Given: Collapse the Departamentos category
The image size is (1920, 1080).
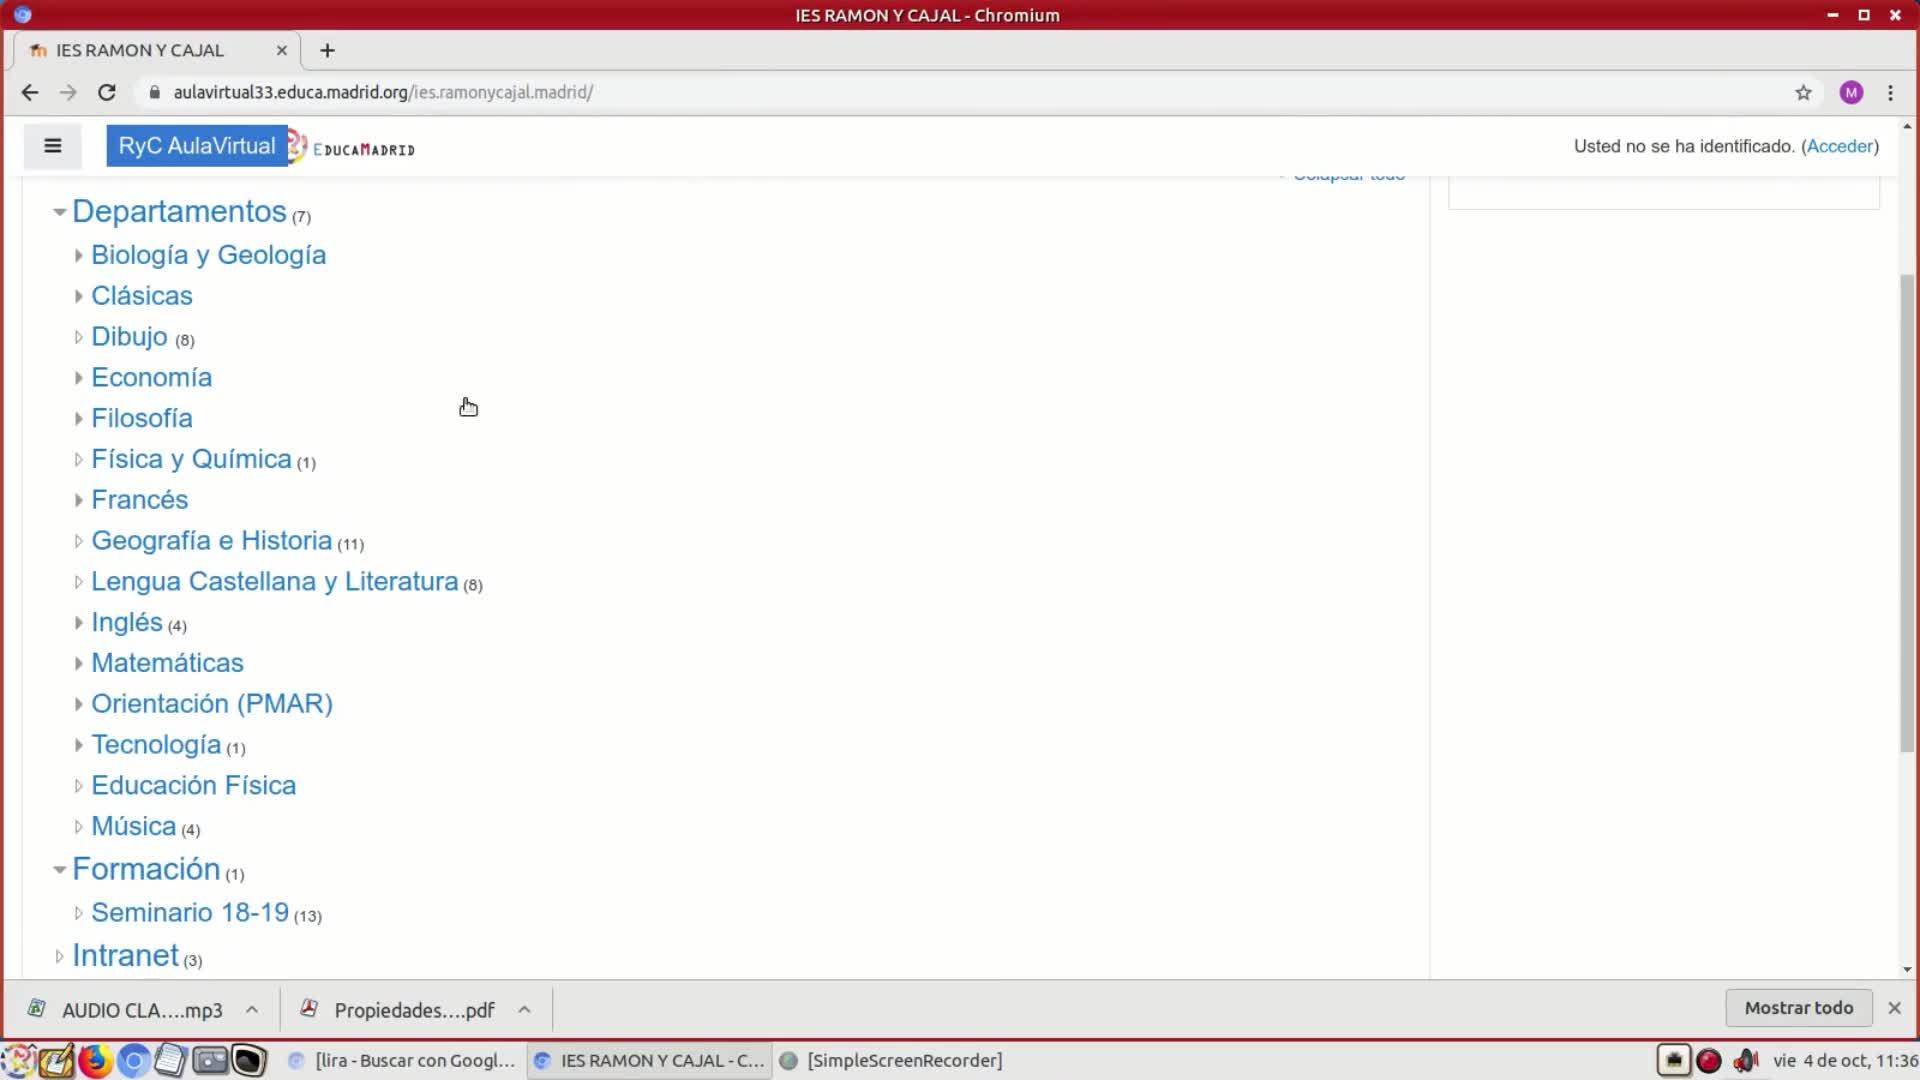Looking at the screenshot, I should (59, 212).
